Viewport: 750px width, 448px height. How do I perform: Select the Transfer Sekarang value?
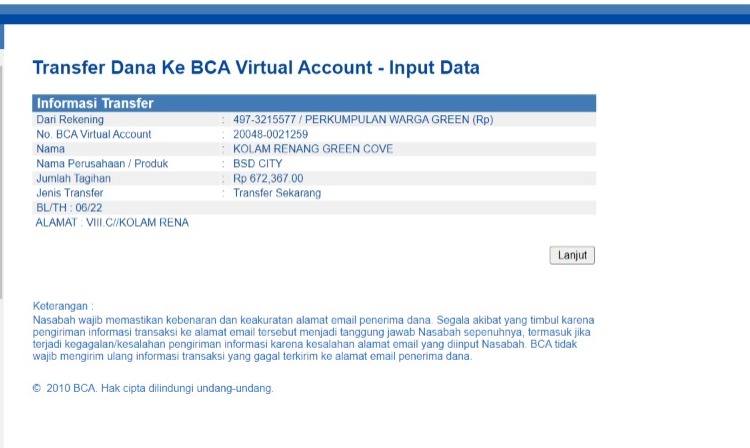(x=273, y=193)
